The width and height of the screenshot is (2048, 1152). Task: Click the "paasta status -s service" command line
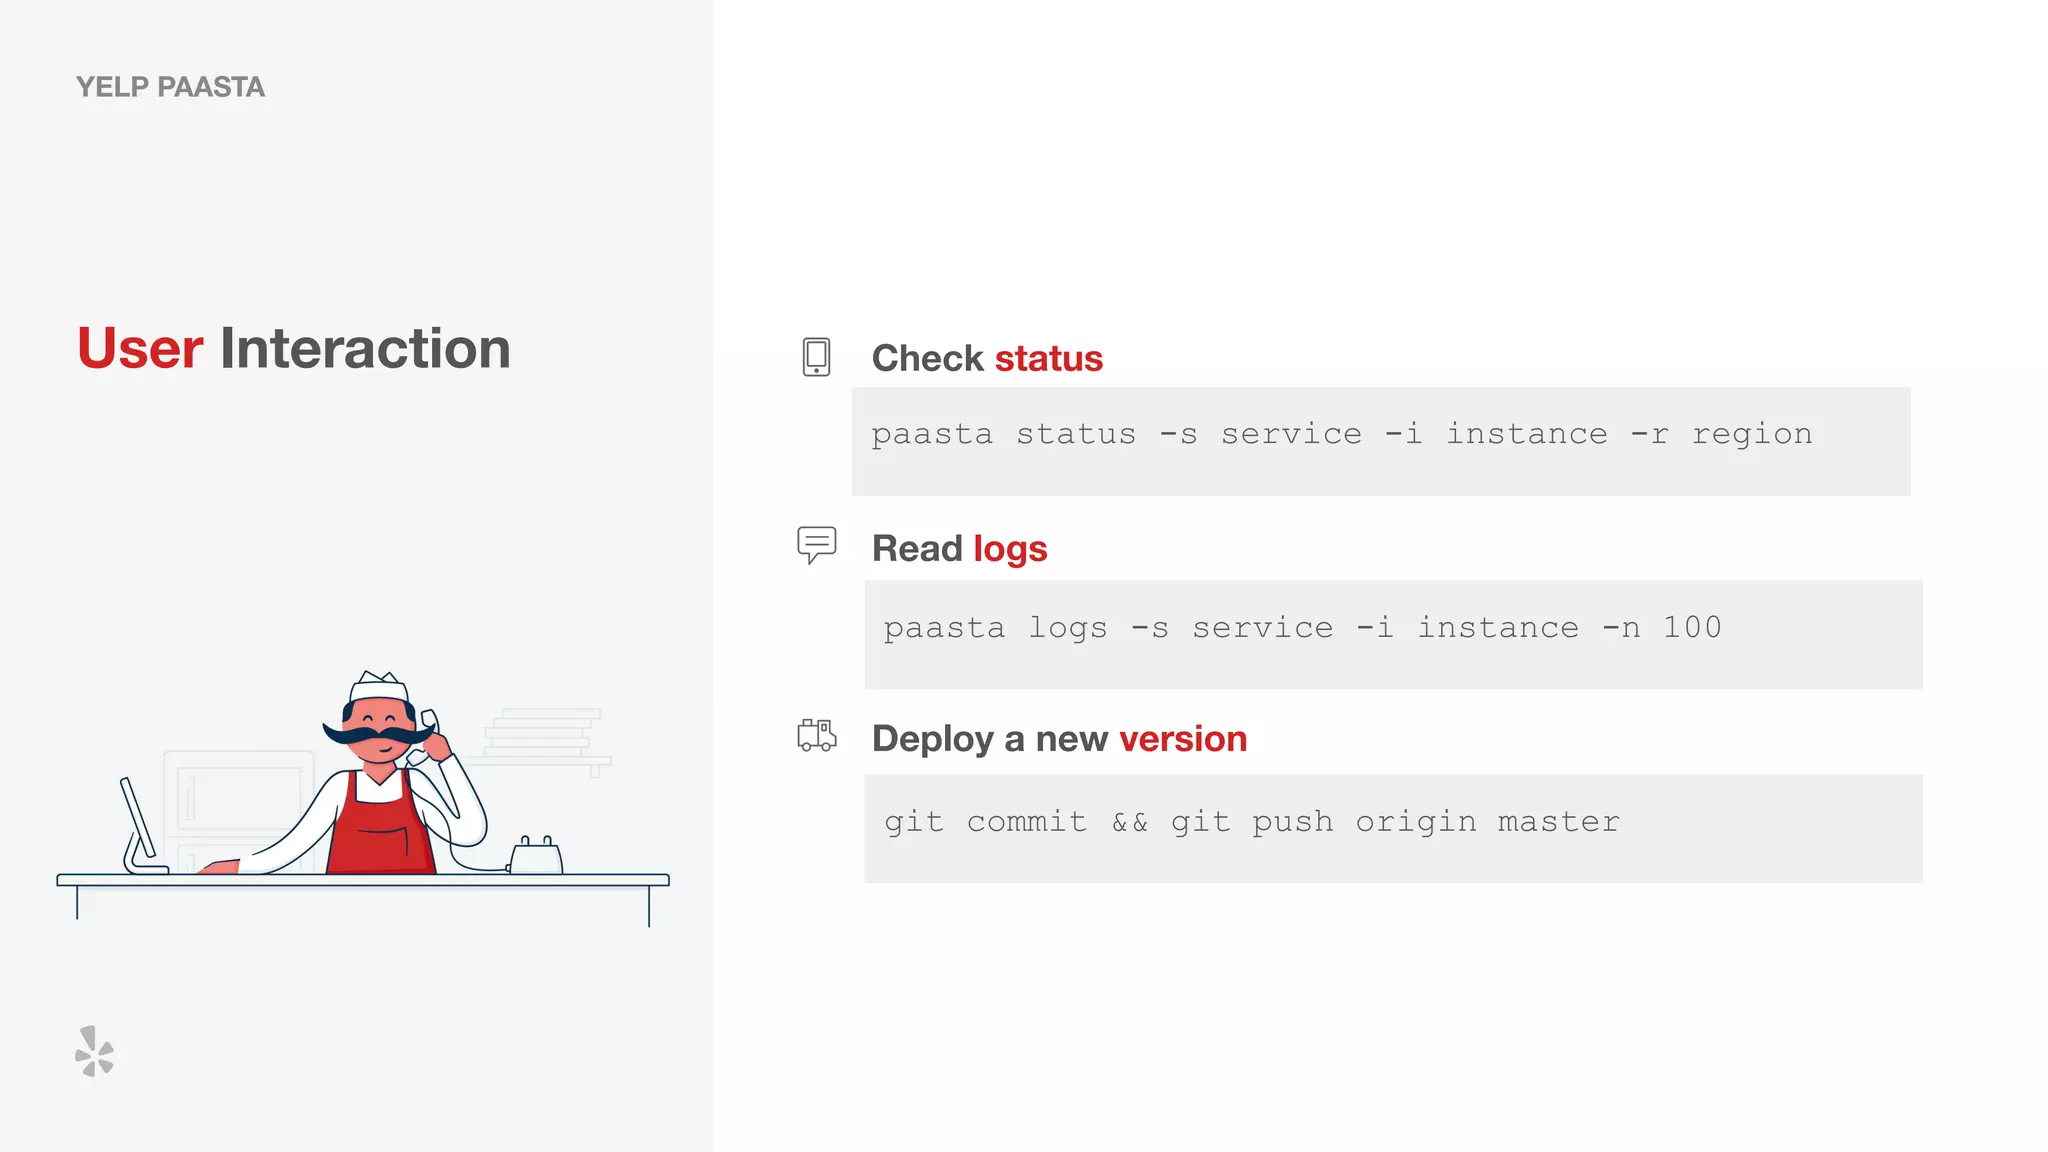click(1341, 434)
